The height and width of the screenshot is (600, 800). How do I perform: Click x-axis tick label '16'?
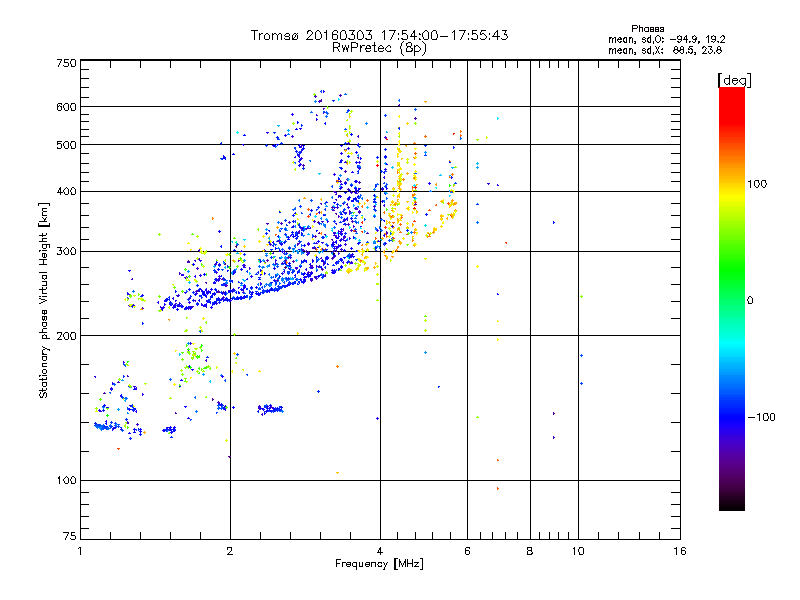(680, 551)
